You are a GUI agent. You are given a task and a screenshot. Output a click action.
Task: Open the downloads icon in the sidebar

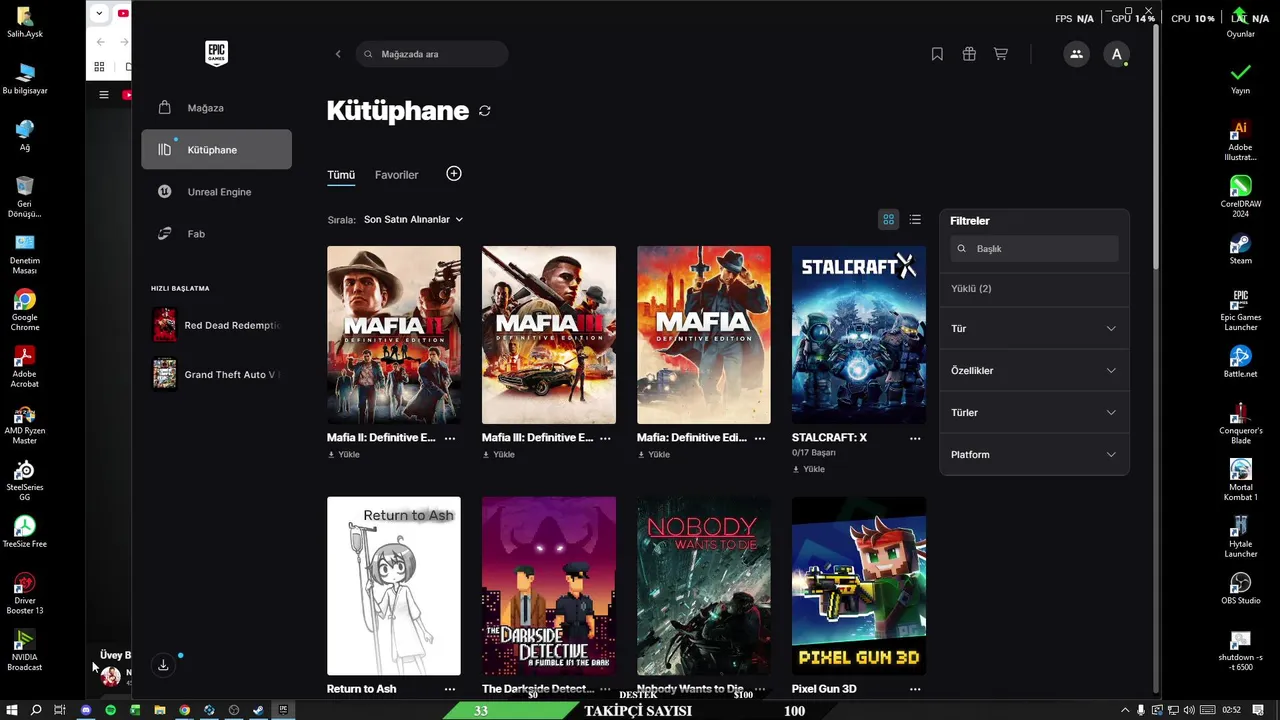(x=163, y=665)
